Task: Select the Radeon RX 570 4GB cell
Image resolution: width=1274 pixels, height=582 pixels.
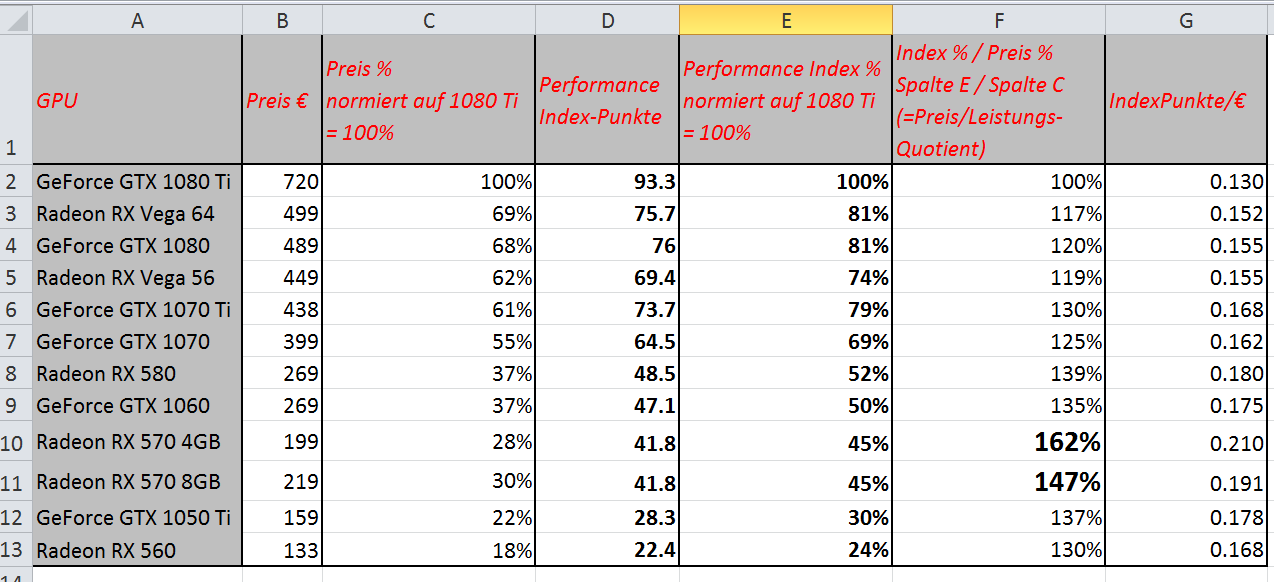Action: tap(137, 442)
